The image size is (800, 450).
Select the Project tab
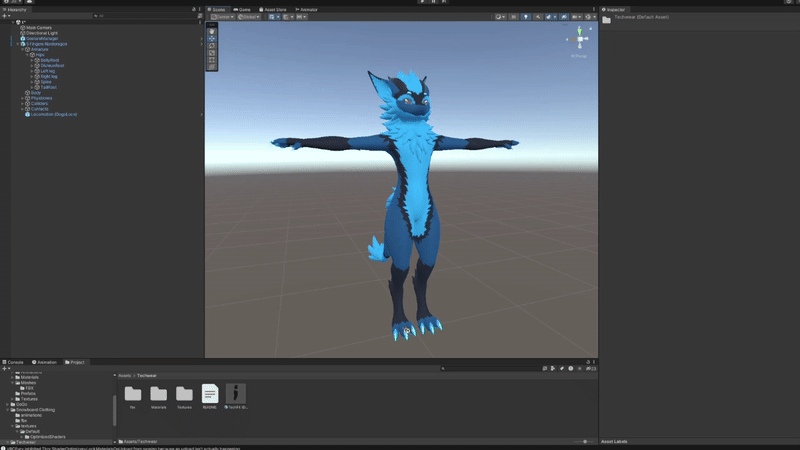pyautogui.click(x=75, y=362)
